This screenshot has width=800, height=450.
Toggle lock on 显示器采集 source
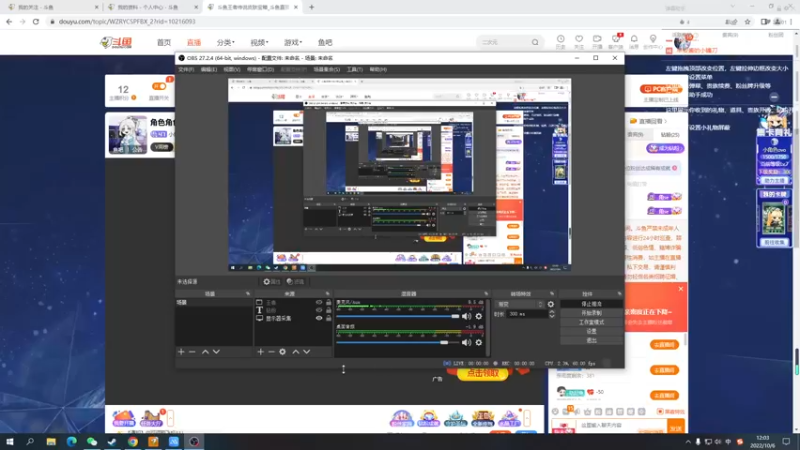click(329, 318)
